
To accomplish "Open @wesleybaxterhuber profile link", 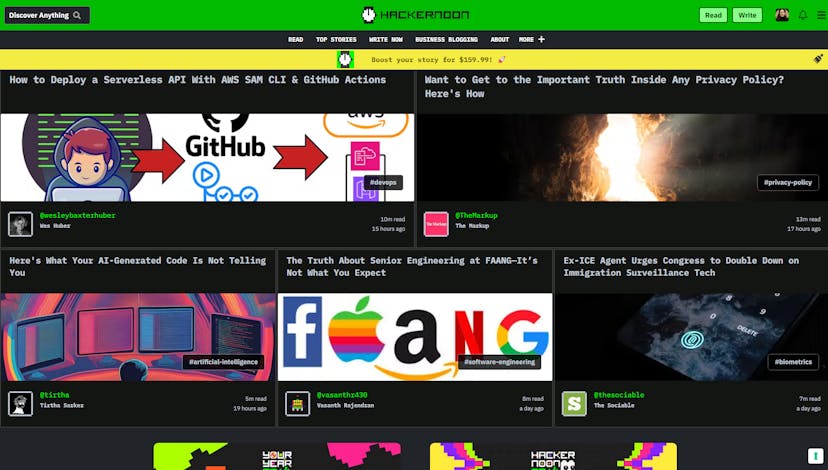I will point(78,215).
